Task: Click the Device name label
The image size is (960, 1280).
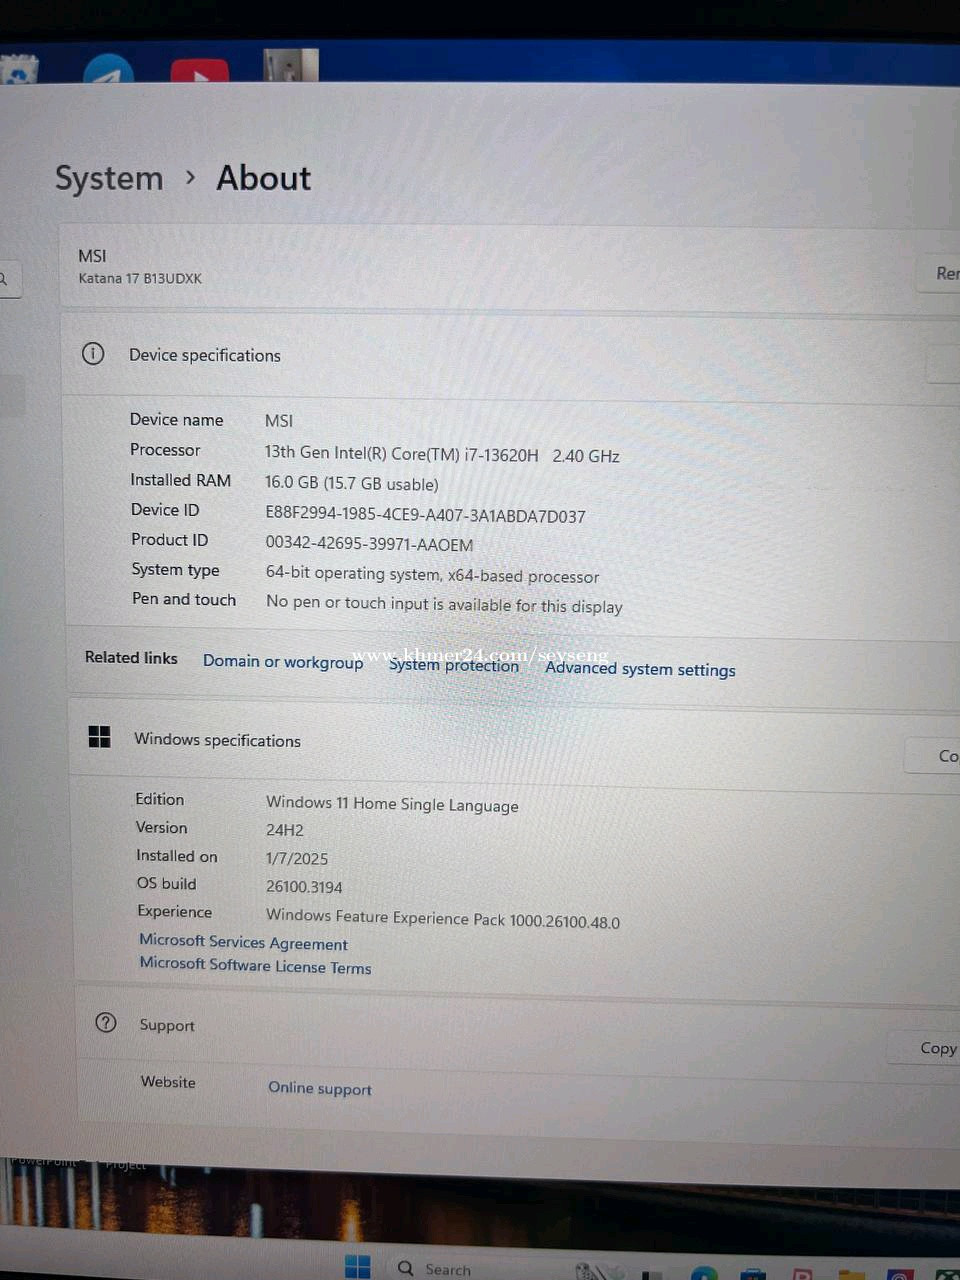Action: (x=177, y=420)
